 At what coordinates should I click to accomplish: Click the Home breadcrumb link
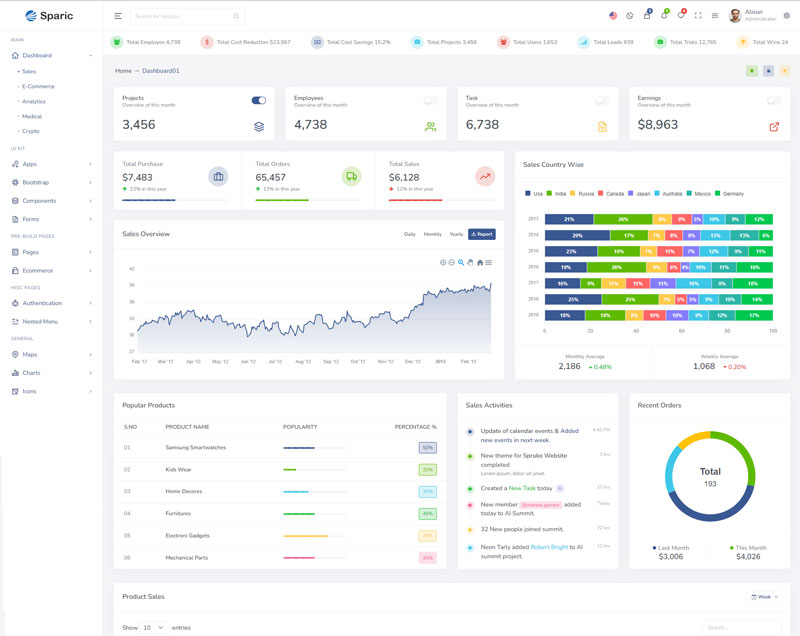[x=123, y=71]
